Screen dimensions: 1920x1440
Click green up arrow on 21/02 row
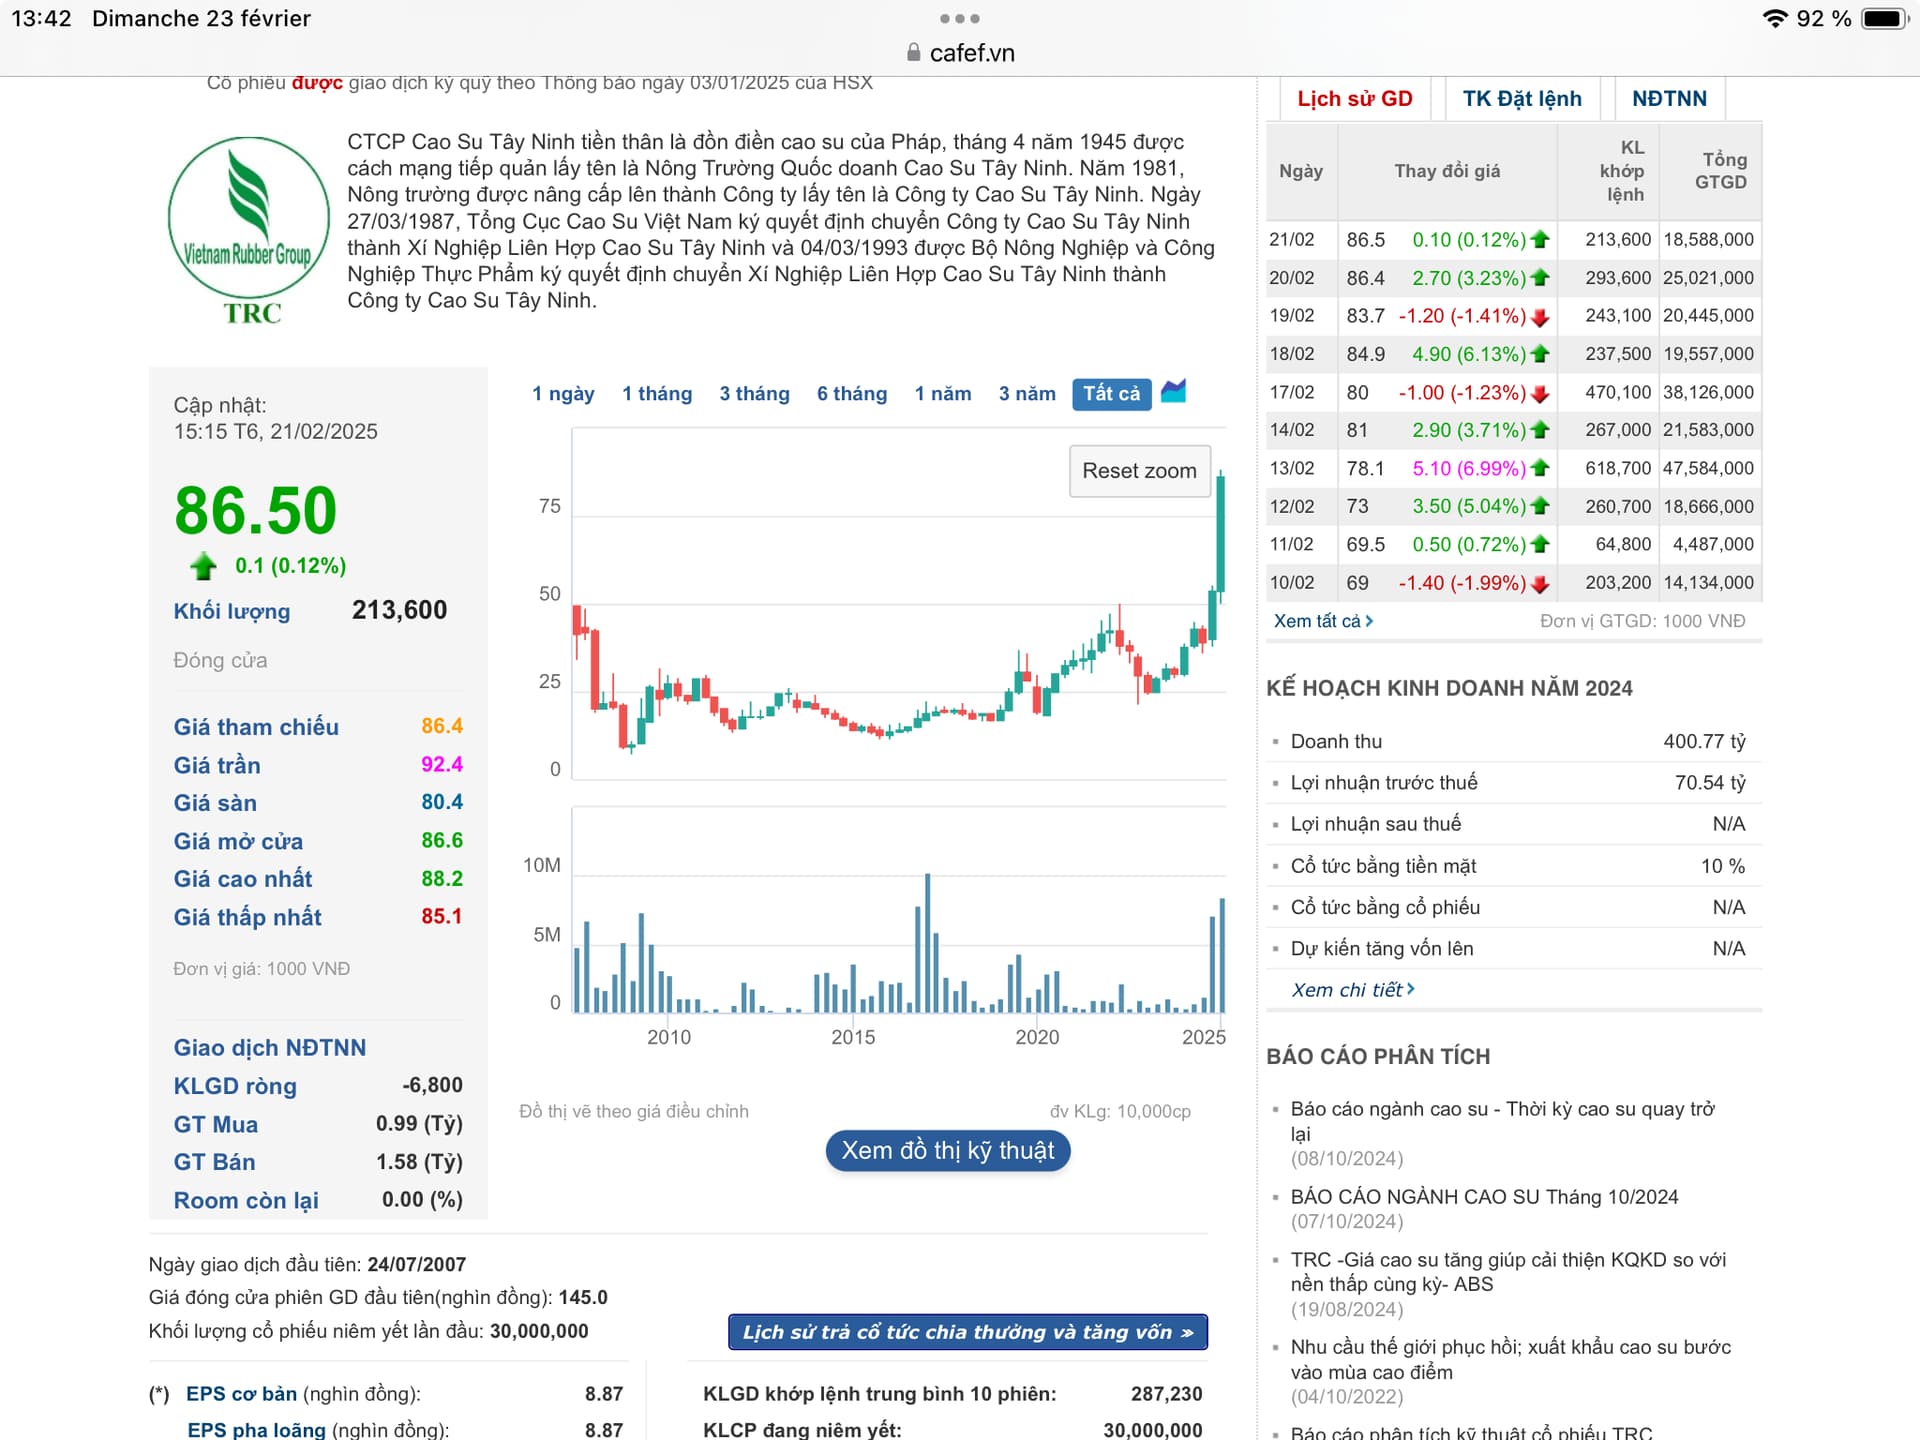1540,240
